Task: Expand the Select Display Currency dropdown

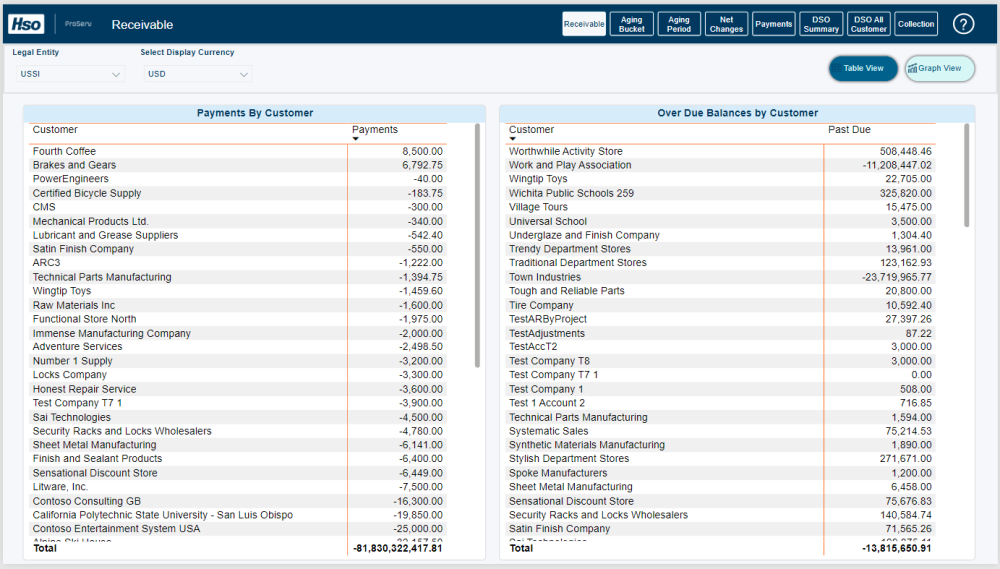Action: click(x=196, y=74)
